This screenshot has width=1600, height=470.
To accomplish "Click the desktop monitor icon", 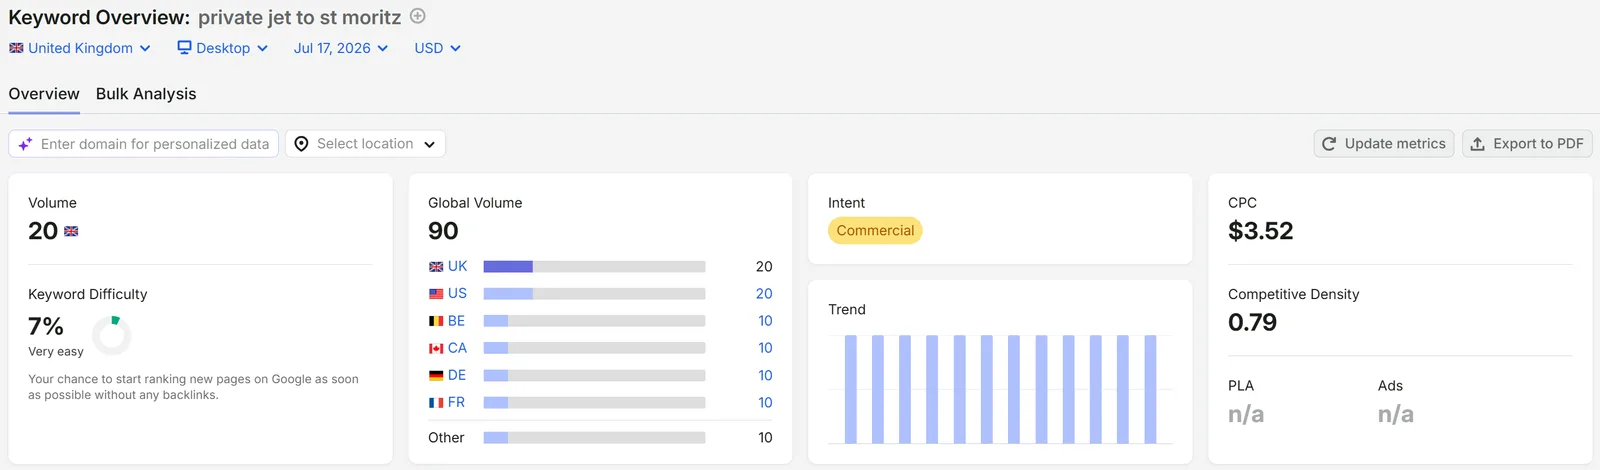I will tap(184, 47).
